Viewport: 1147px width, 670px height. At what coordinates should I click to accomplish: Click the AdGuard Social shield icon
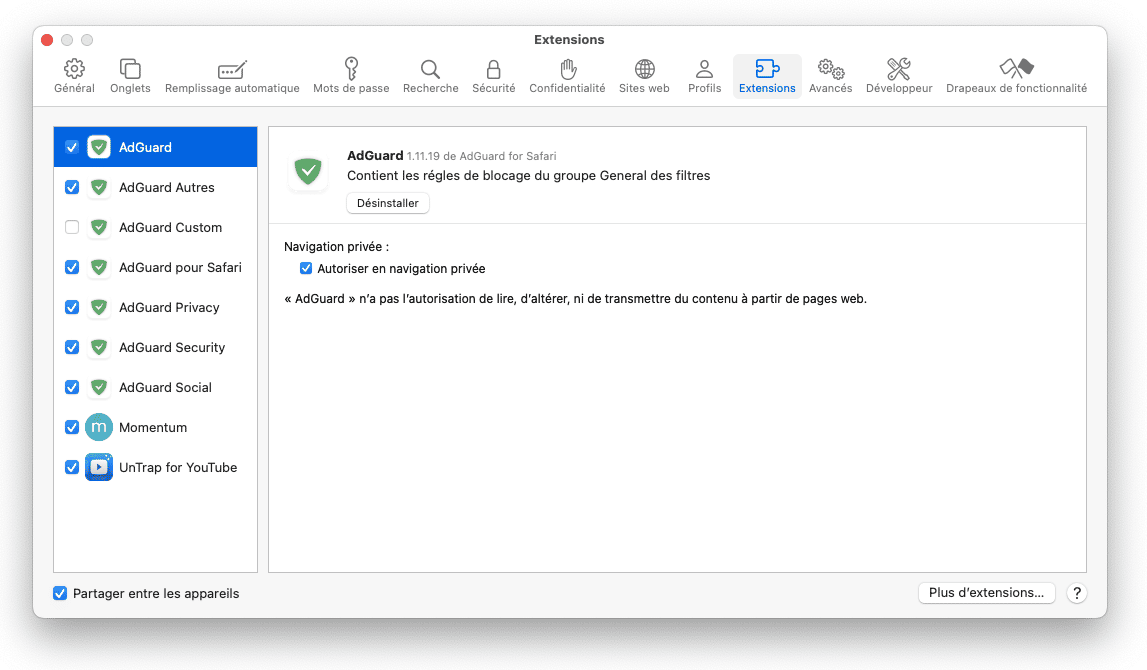tap(99, 387)
